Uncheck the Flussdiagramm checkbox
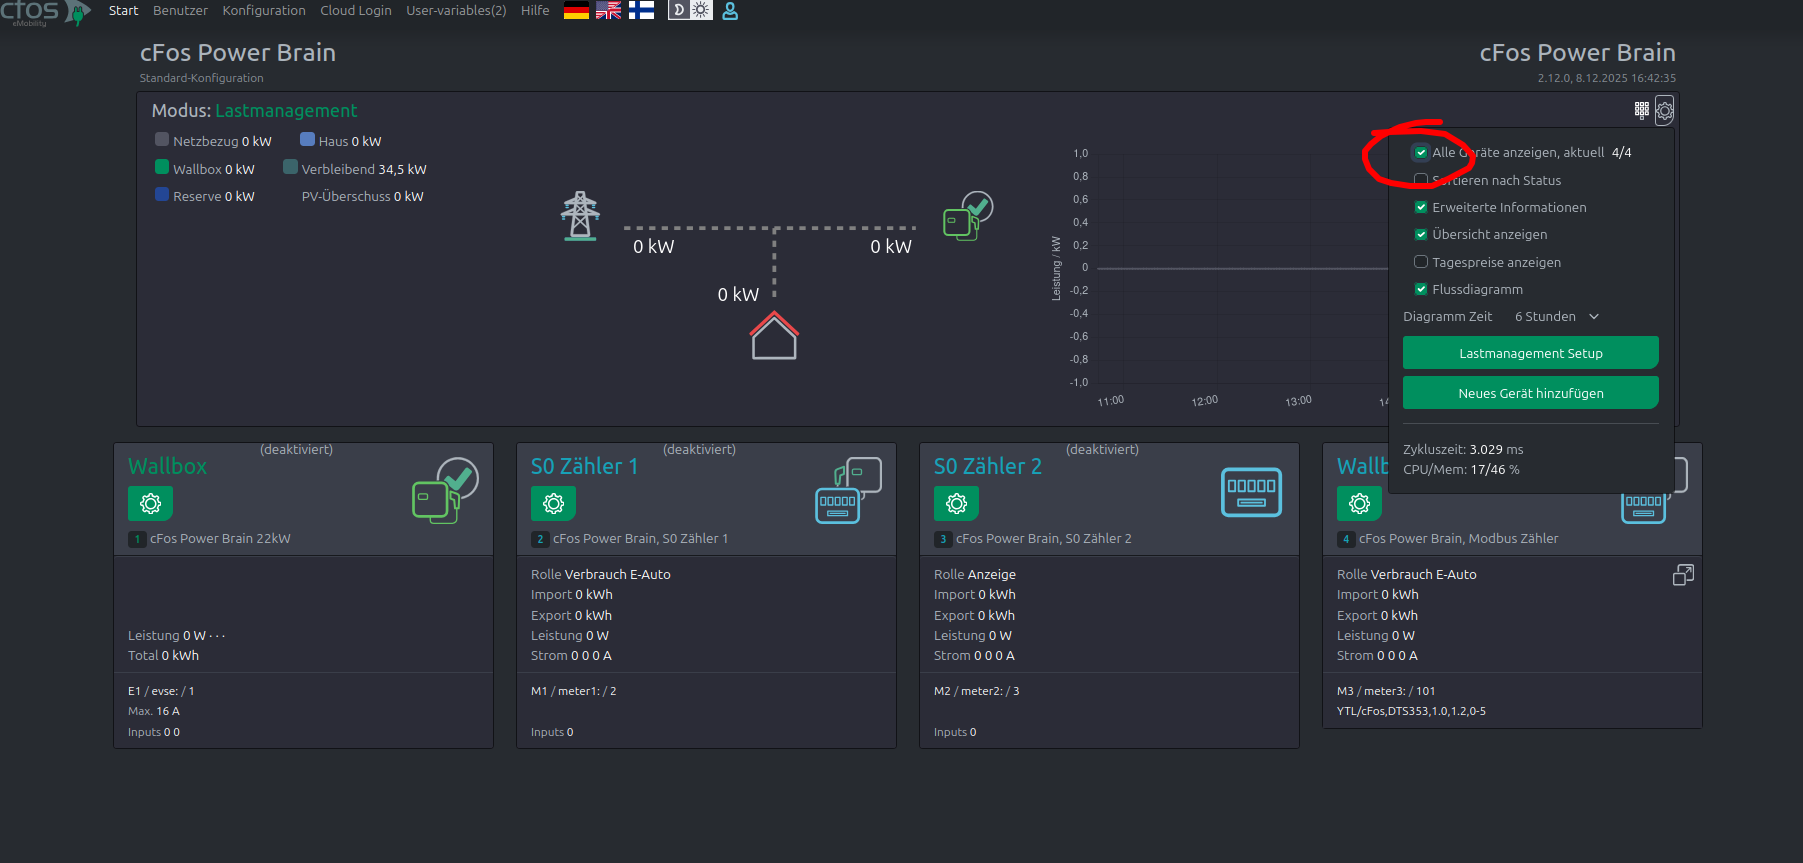This screenshot has width=1803, height=863. [x=1420, y=290]
